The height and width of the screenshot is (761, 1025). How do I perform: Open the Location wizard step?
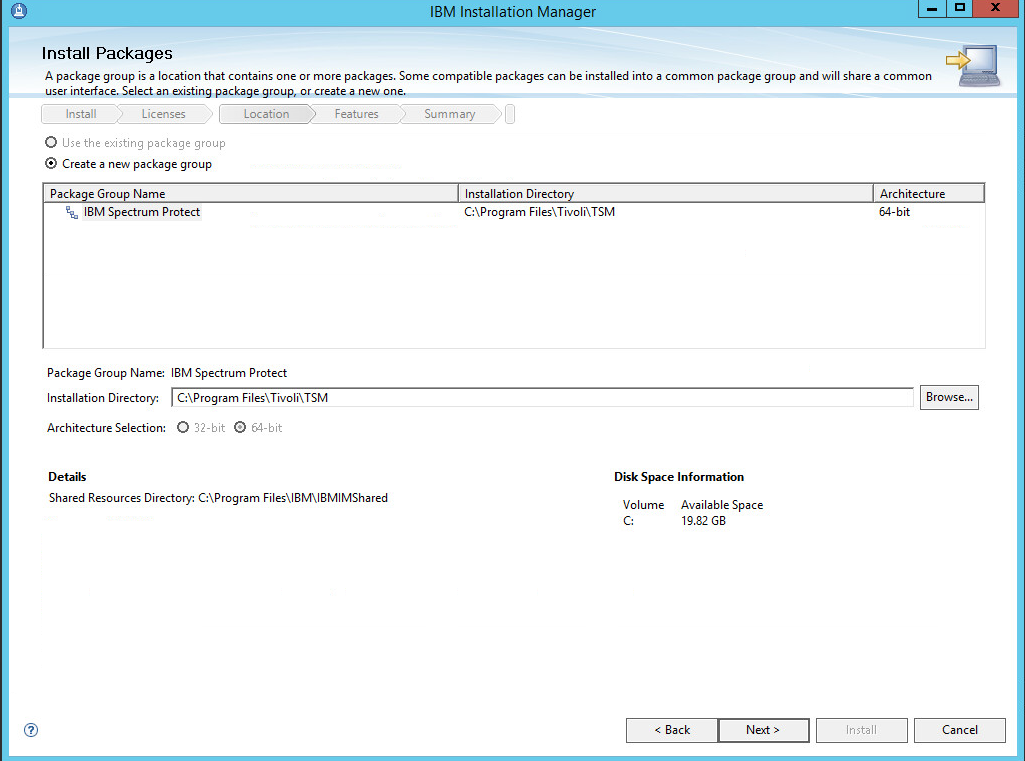(266, 114)
